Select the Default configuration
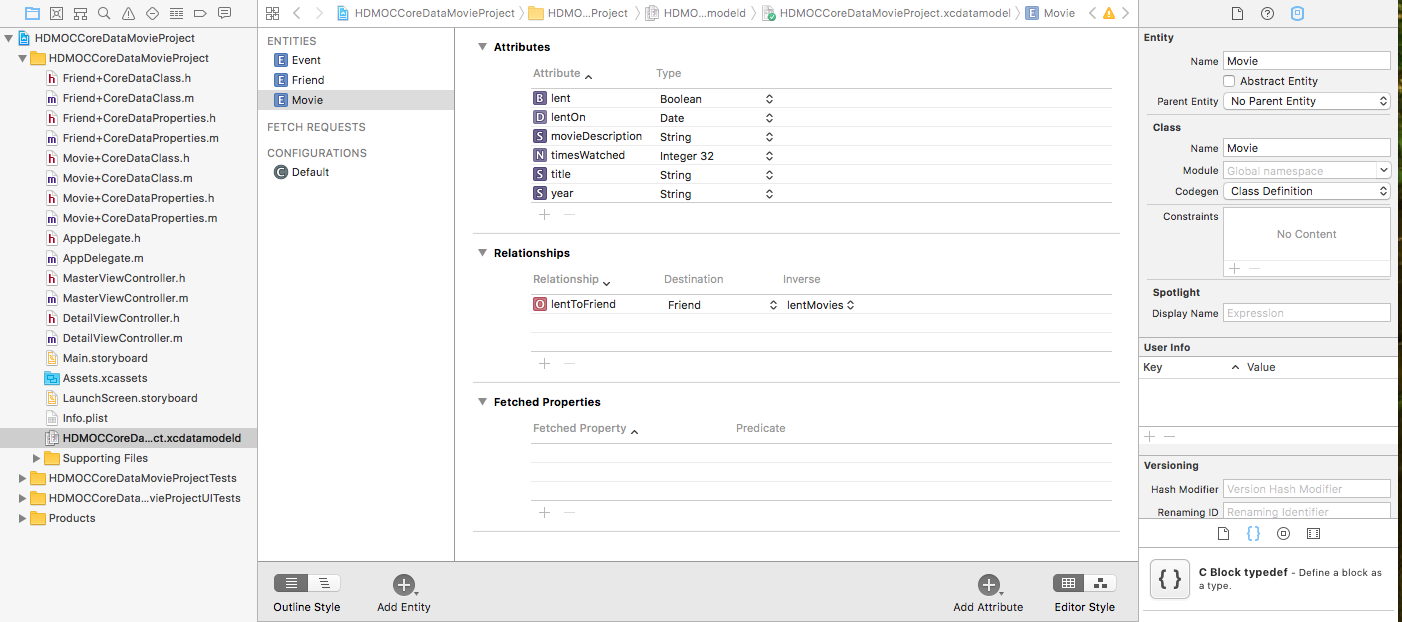Screen dimensions: 1402x622 [x=356, y=172]
